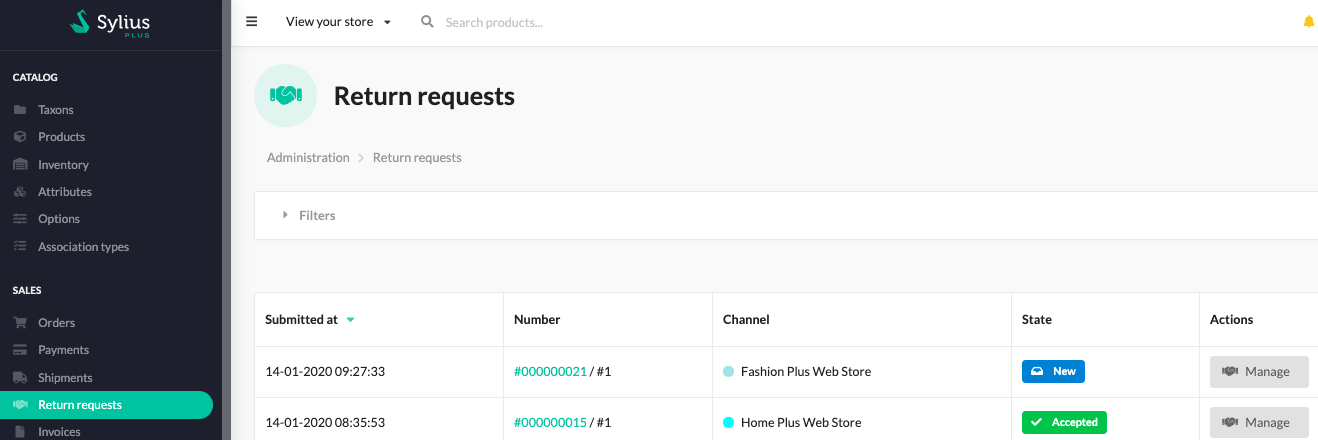Viewport: 1318px width, 440px height.
Task: Open Taxons via its folder icon
Action: pos(19,110)
